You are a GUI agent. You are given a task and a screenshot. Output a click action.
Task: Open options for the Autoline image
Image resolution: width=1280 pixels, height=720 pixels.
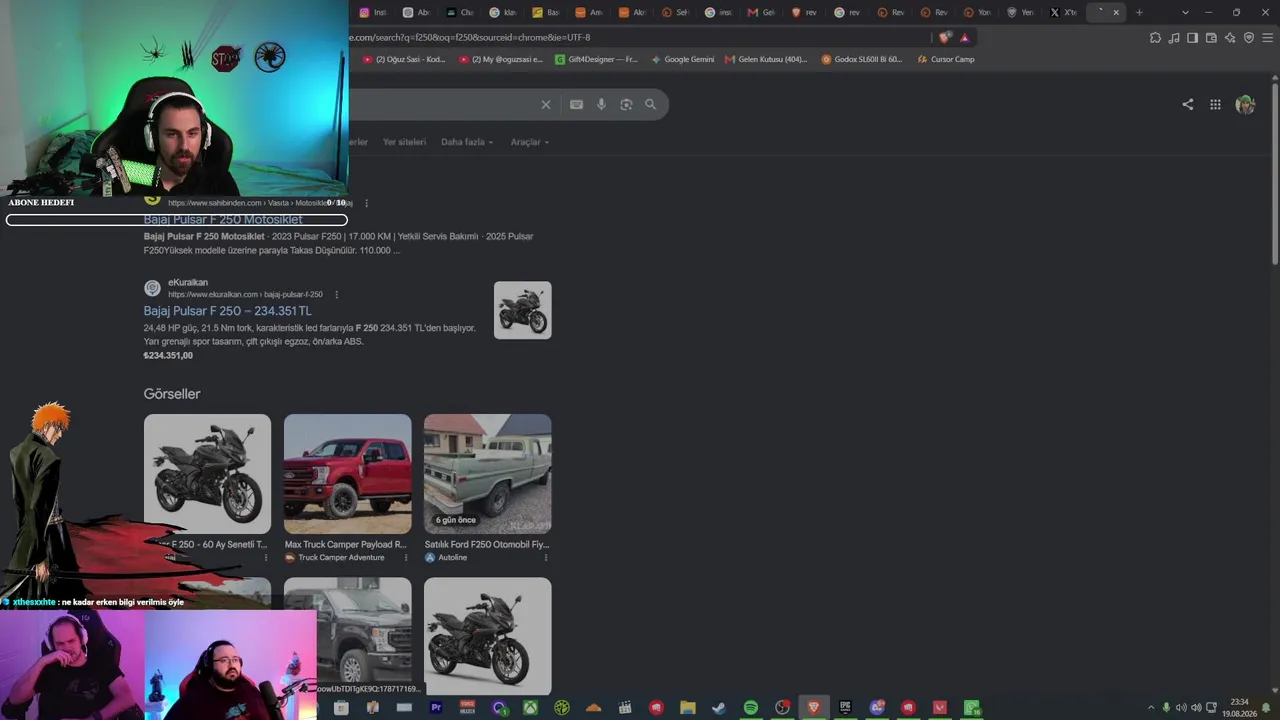point(545,558)
